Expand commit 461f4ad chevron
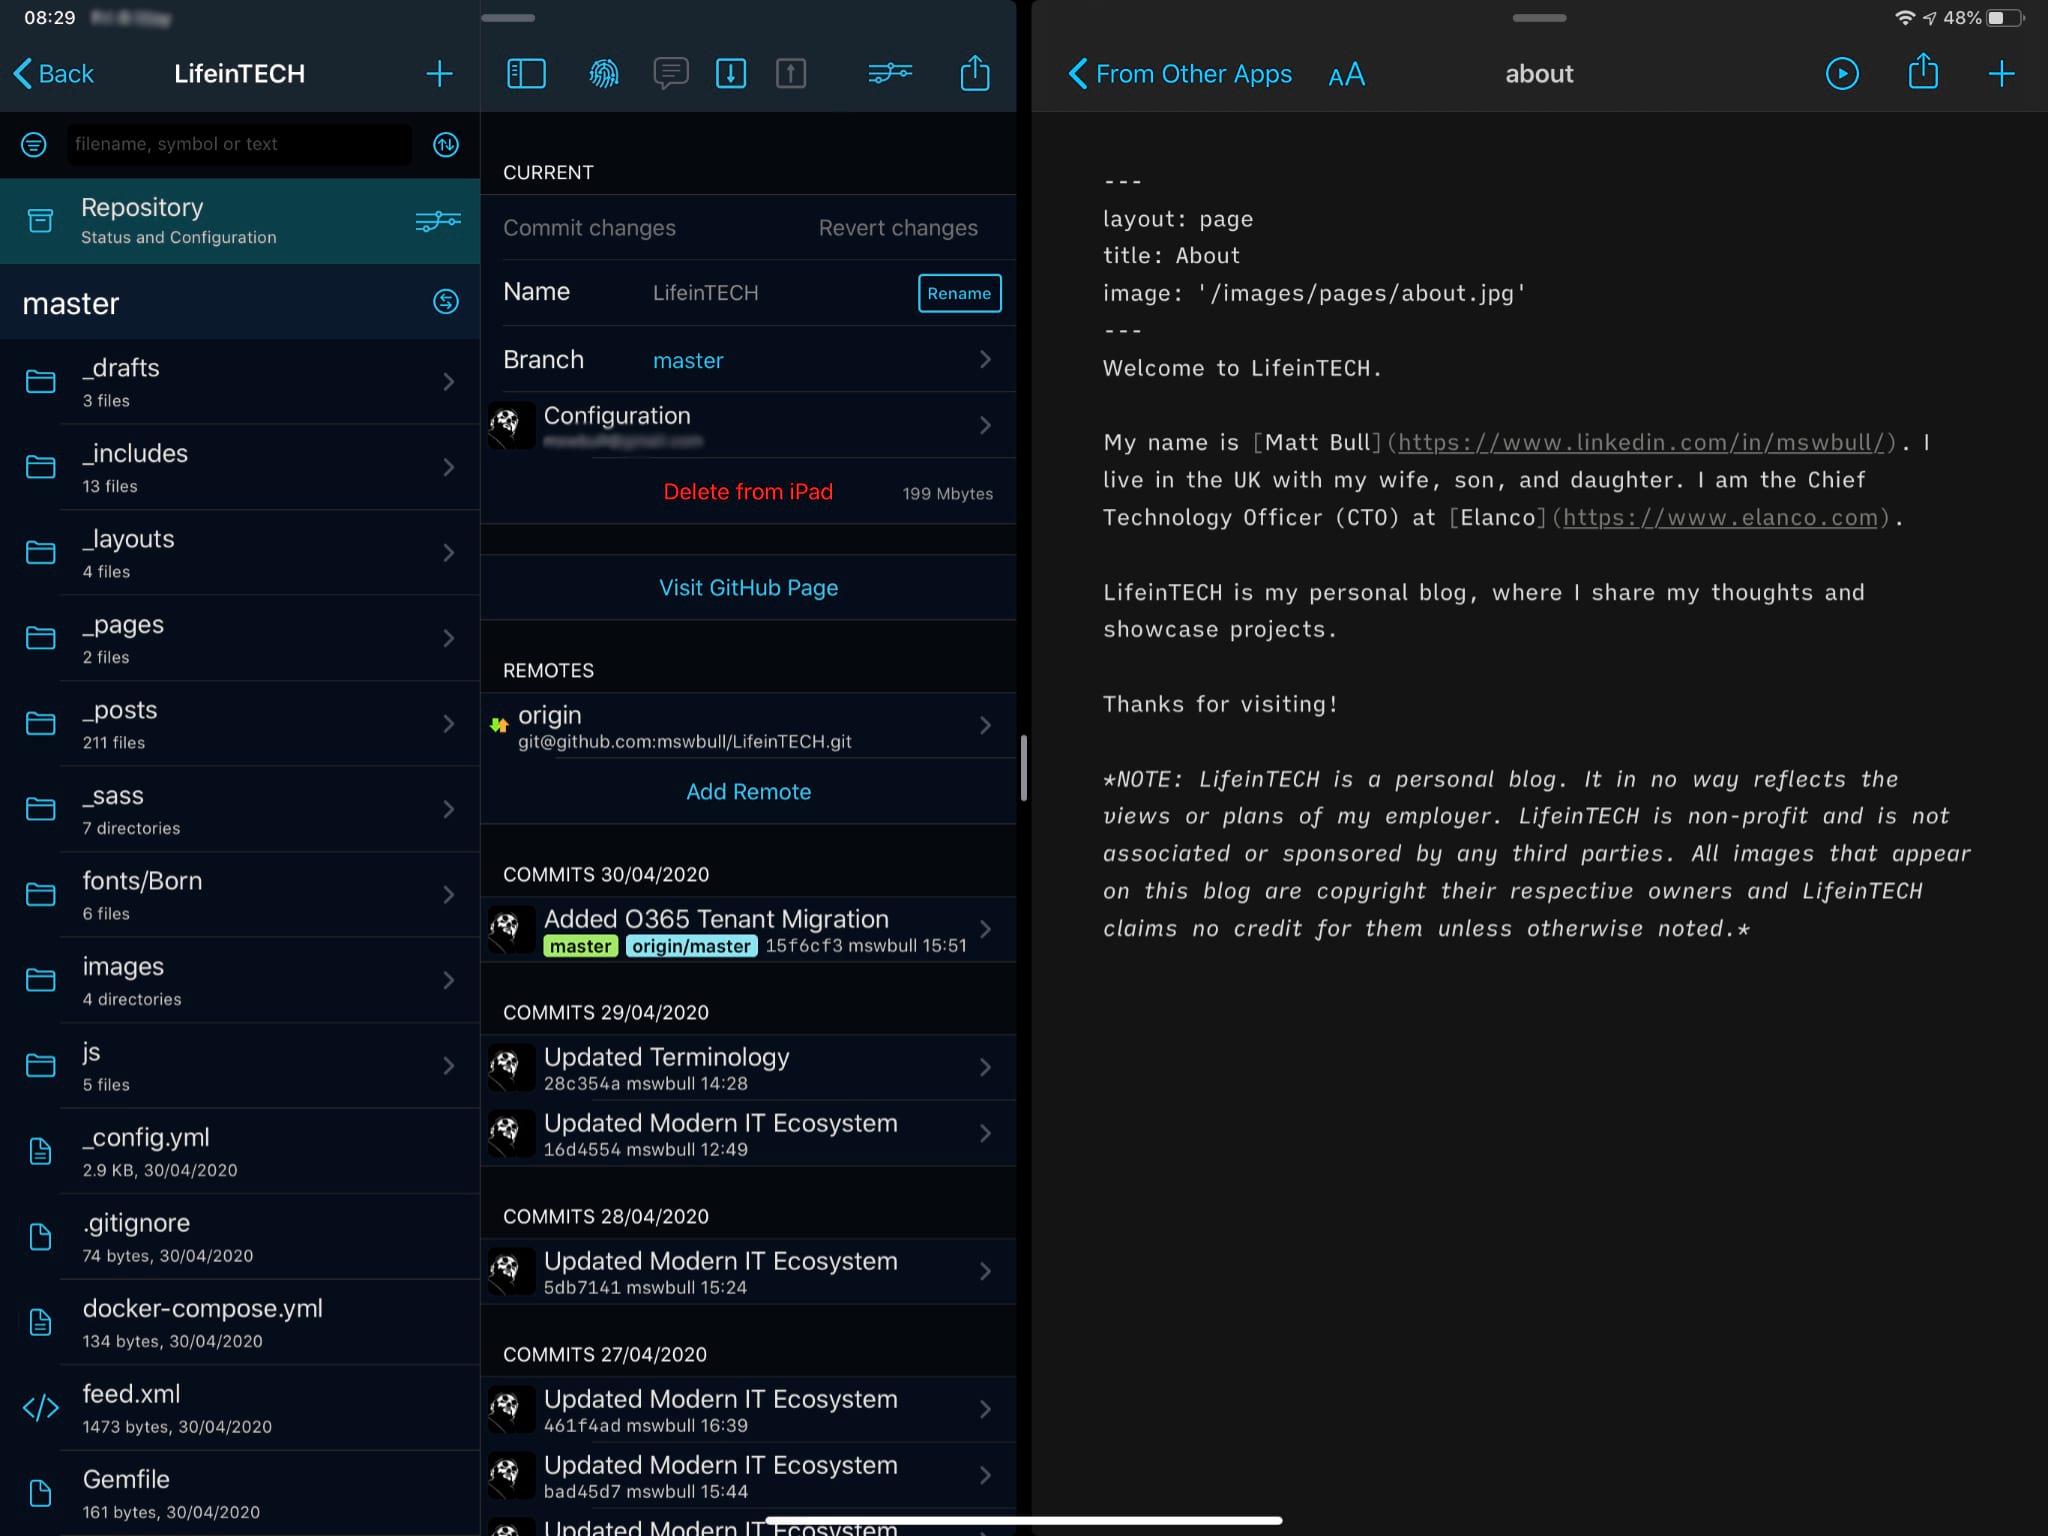This screenshot has width=2048, height=1536. pos(985,1410)
